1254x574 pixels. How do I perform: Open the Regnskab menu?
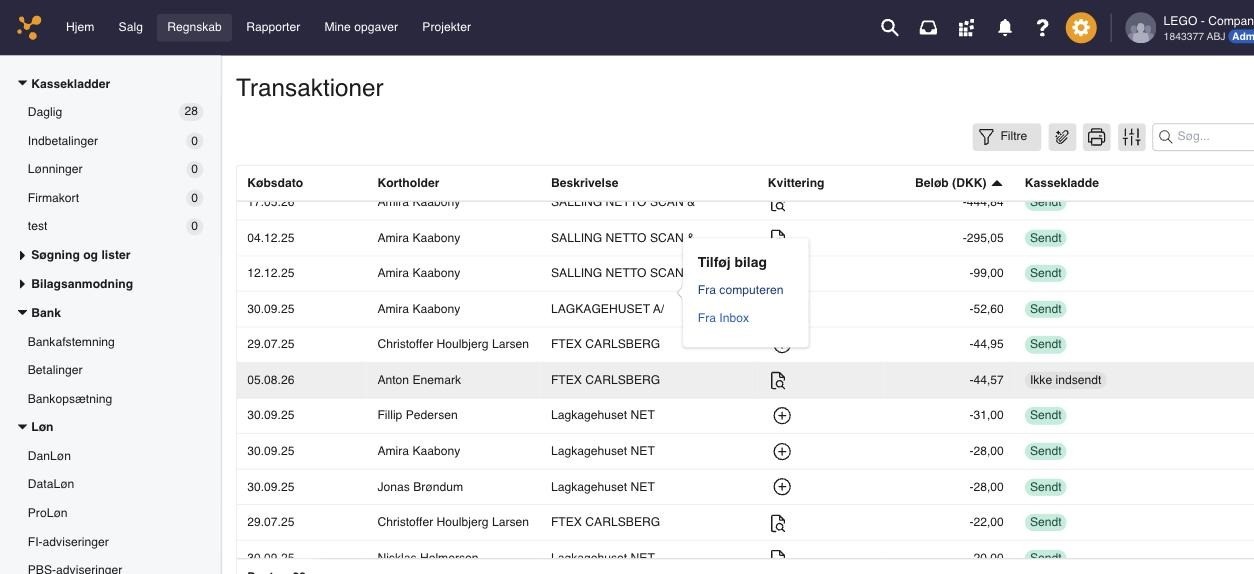pyautogui.click(x=194, y=27)
